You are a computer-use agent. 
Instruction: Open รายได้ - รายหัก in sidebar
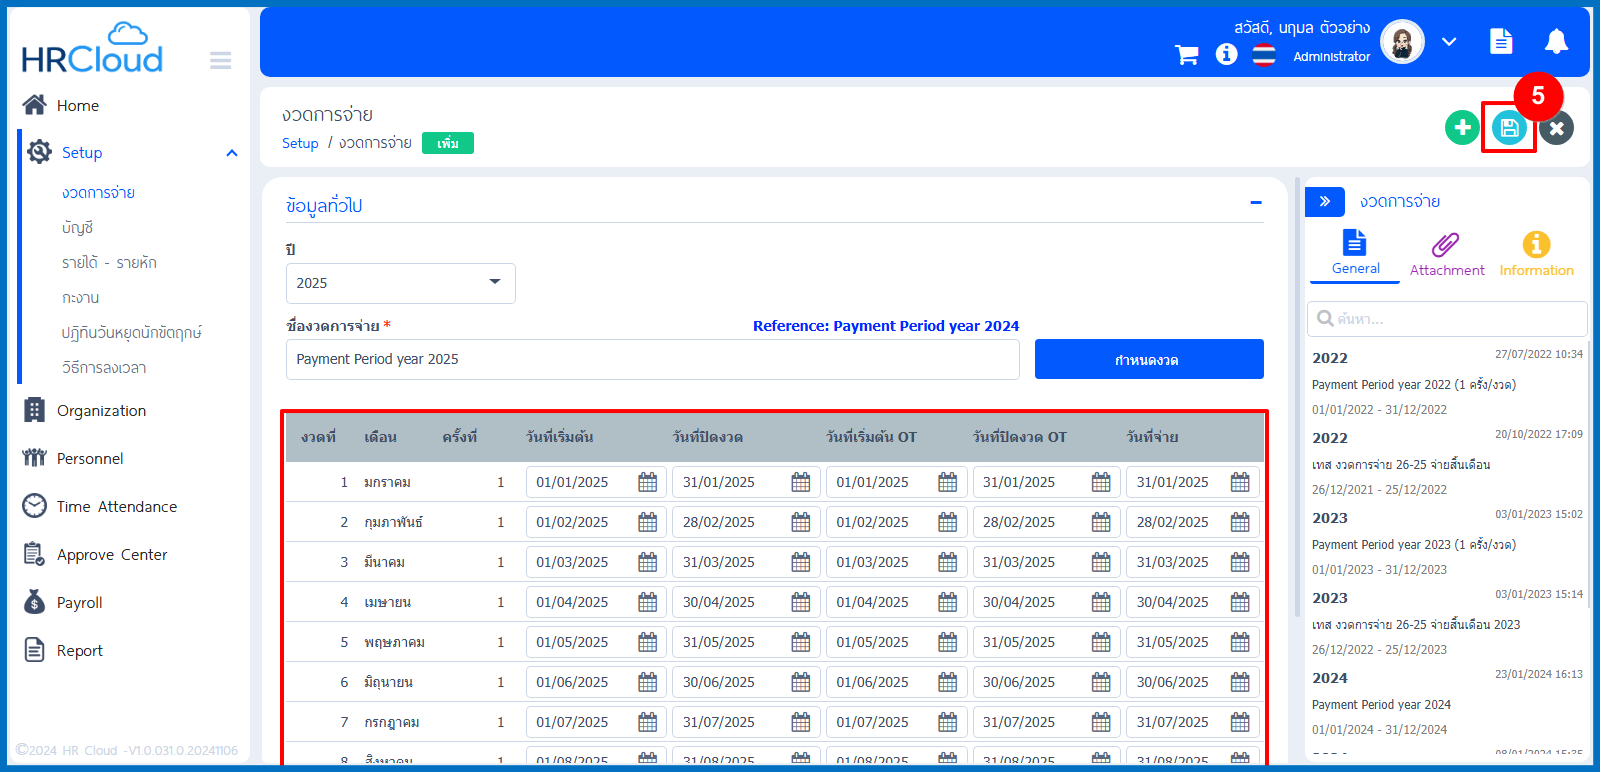click(x=109, y=263)
